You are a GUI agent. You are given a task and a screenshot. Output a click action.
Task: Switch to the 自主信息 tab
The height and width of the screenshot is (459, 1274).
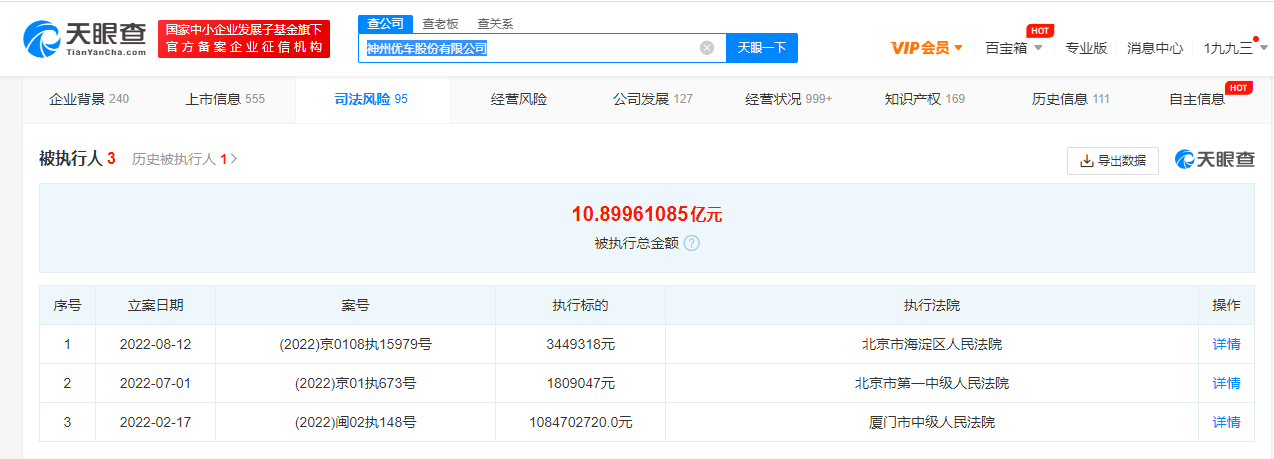click(x=1197, y=99)
